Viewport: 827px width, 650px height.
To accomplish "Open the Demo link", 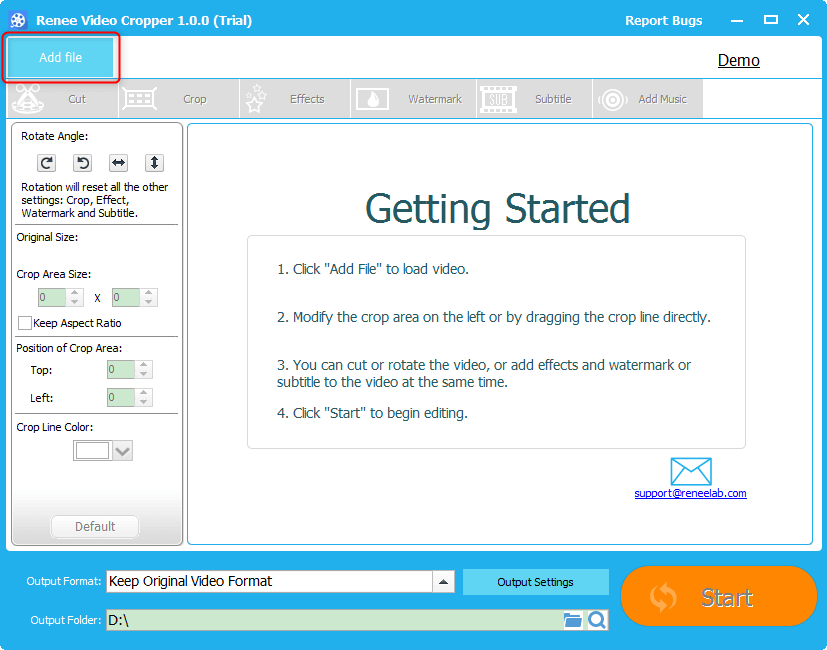I will pos(738,61).
